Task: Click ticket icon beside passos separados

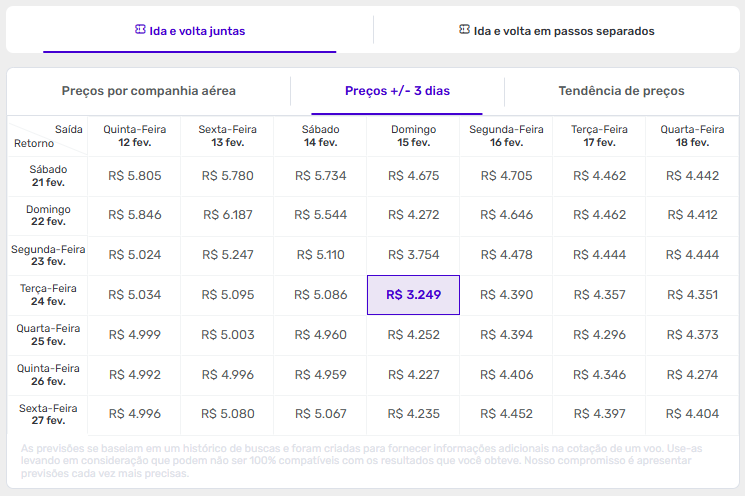Action: [x=464, y=30]
